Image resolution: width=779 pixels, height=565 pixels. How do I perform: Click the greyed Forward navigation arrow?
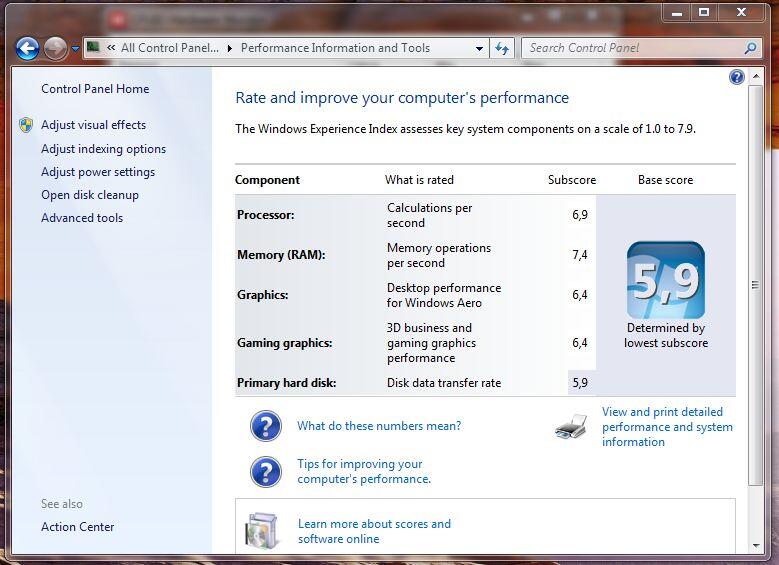55,49
